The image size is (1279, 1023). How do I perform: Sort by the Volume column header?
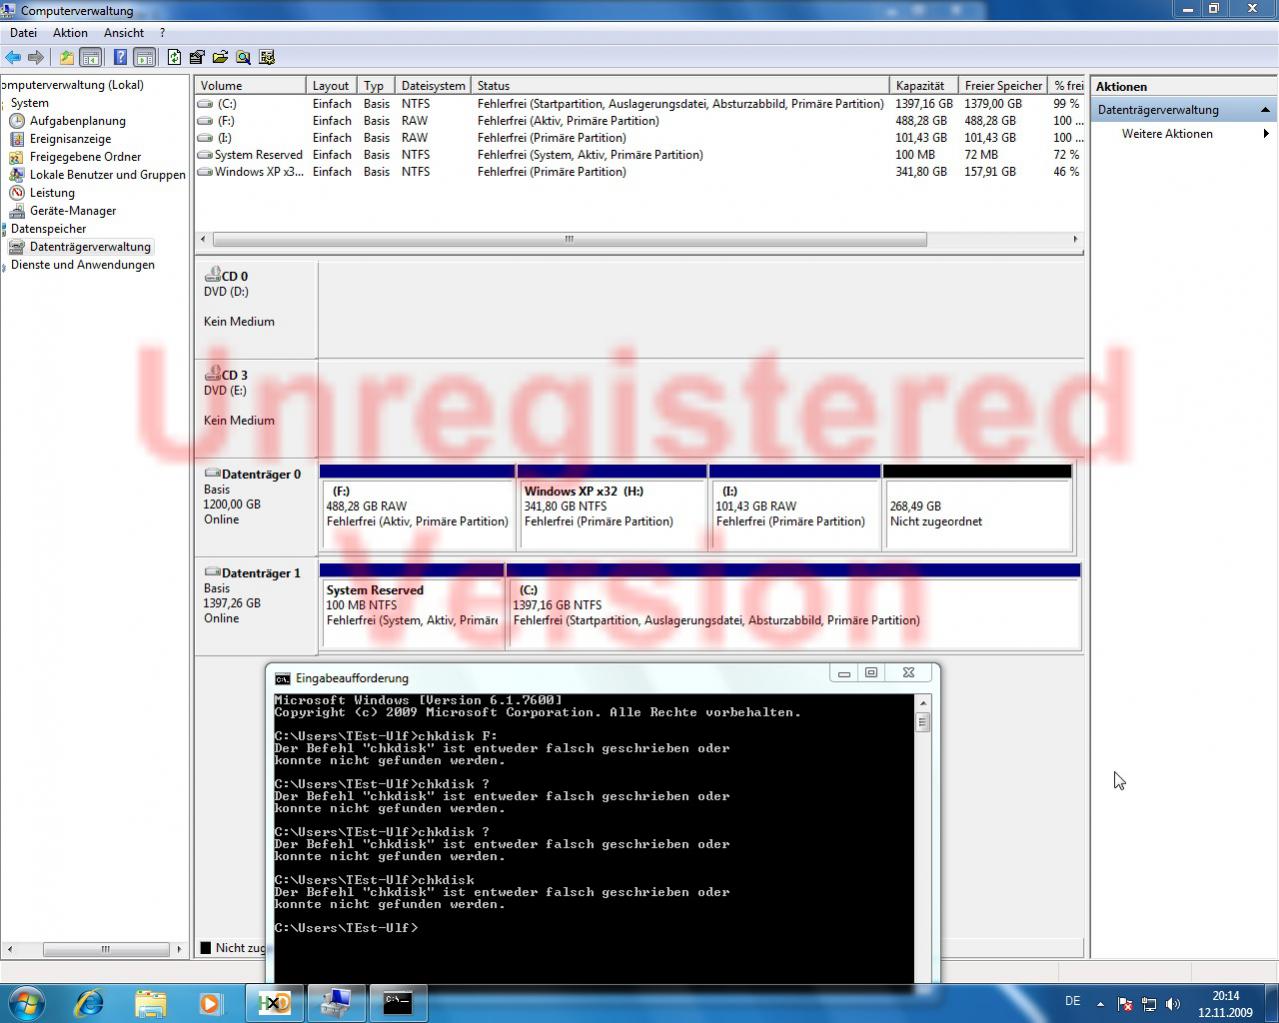point(250,86)
